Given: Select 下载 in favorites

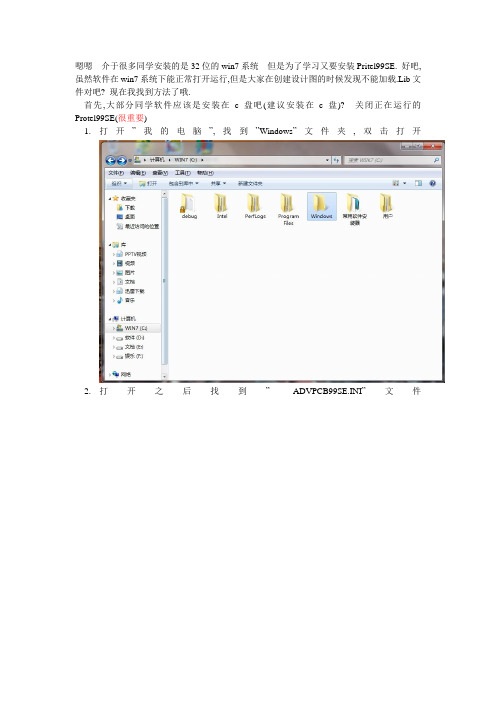Looking at the screenshot, I should point(126,208).
